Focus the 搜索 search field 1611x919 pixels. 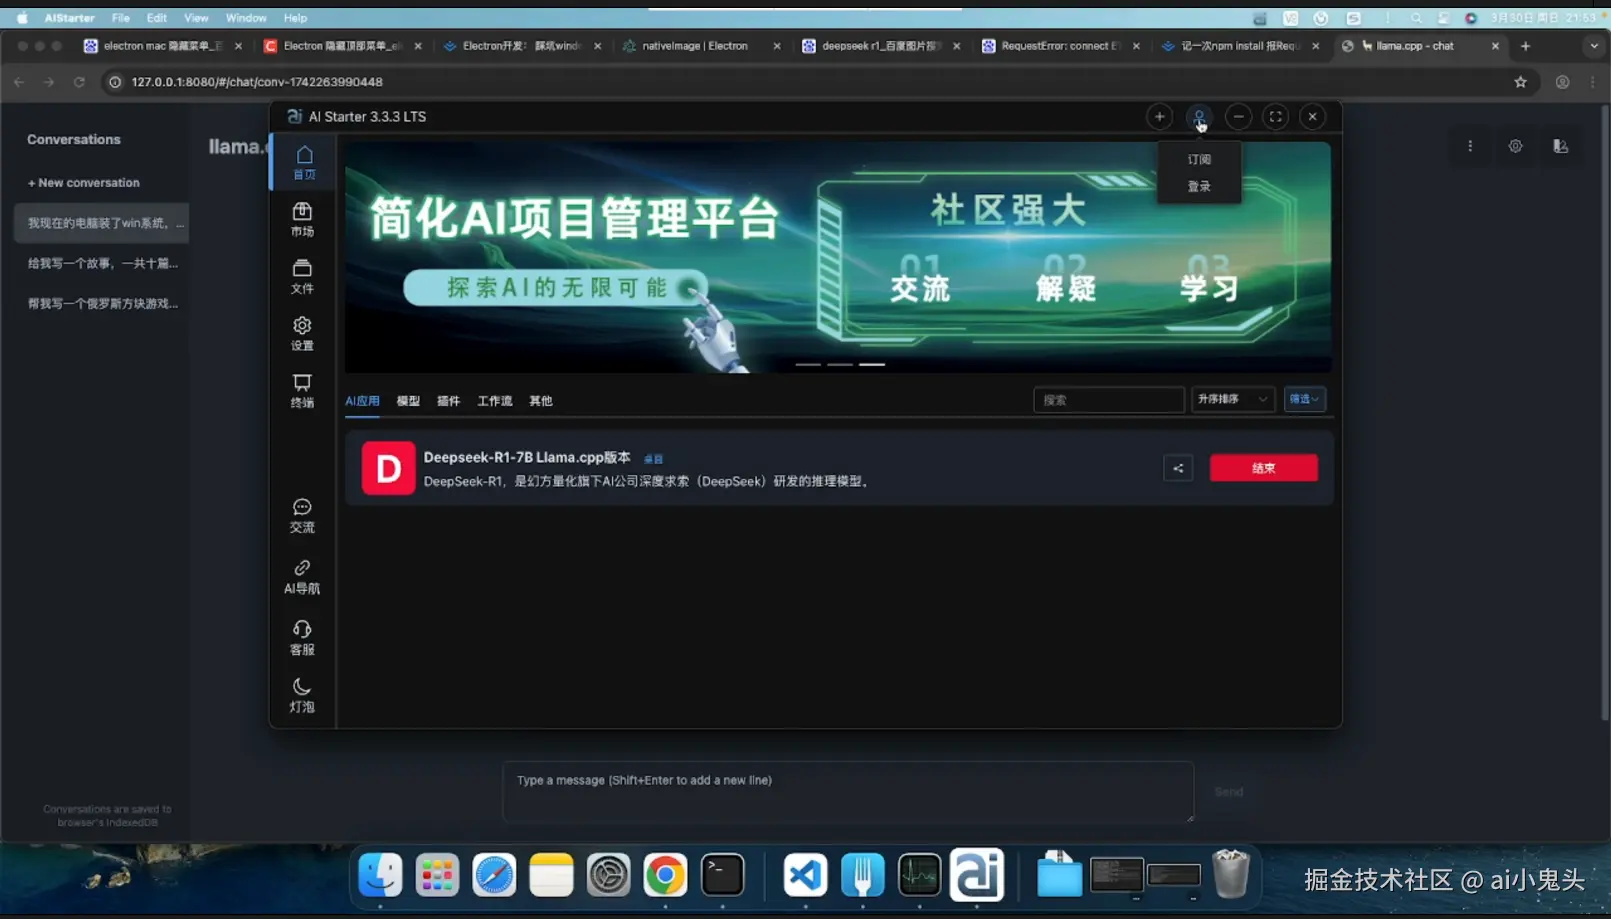[1108, 400]
